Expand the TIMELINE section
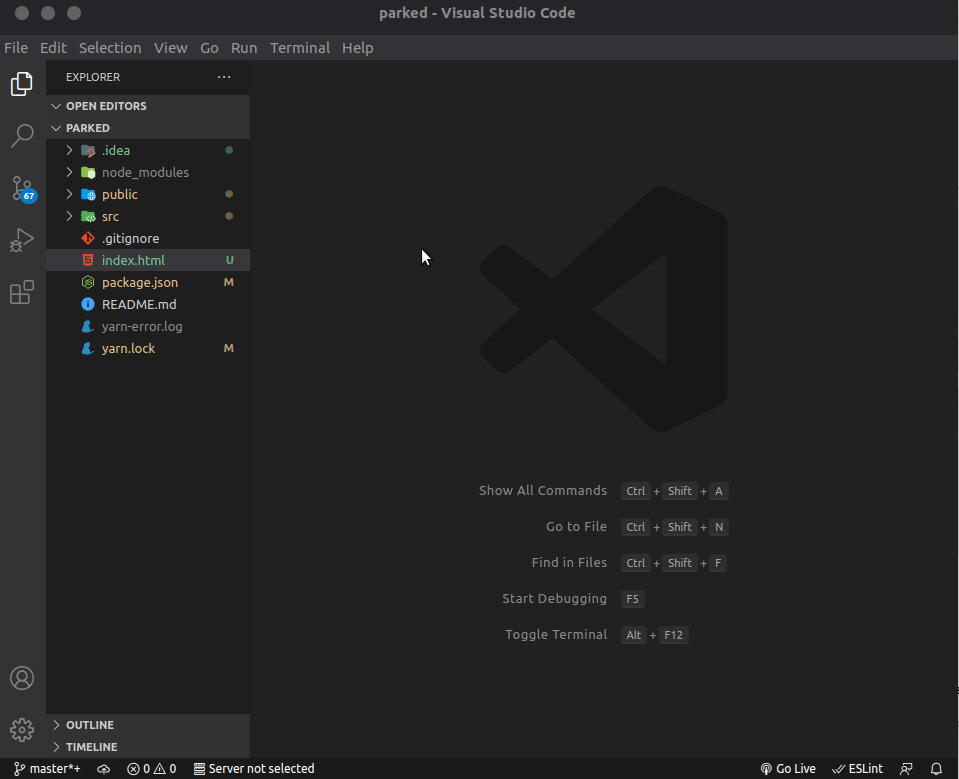This screenshot has width=959, height=779. click(x=148, y=747)
